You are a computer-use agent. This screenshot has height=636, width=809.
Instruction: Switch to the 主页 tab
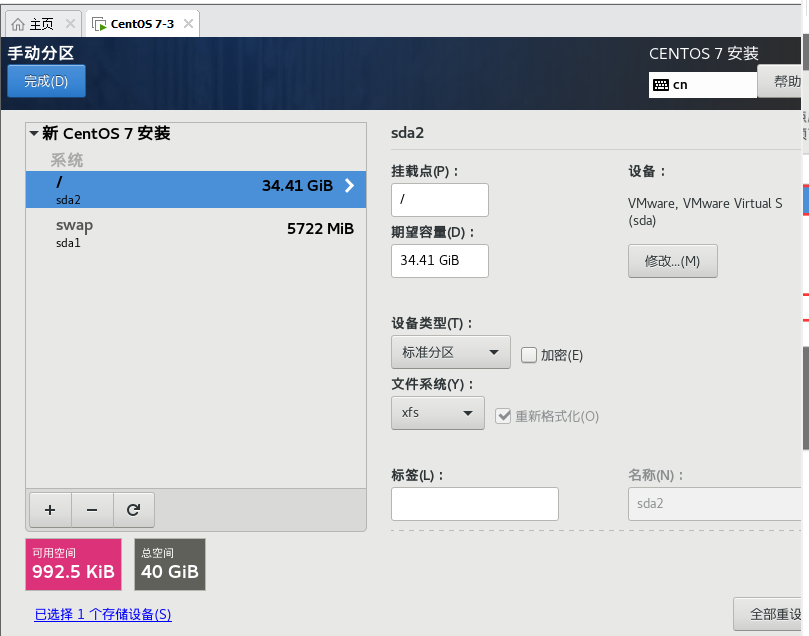click(x=43, y=24)
